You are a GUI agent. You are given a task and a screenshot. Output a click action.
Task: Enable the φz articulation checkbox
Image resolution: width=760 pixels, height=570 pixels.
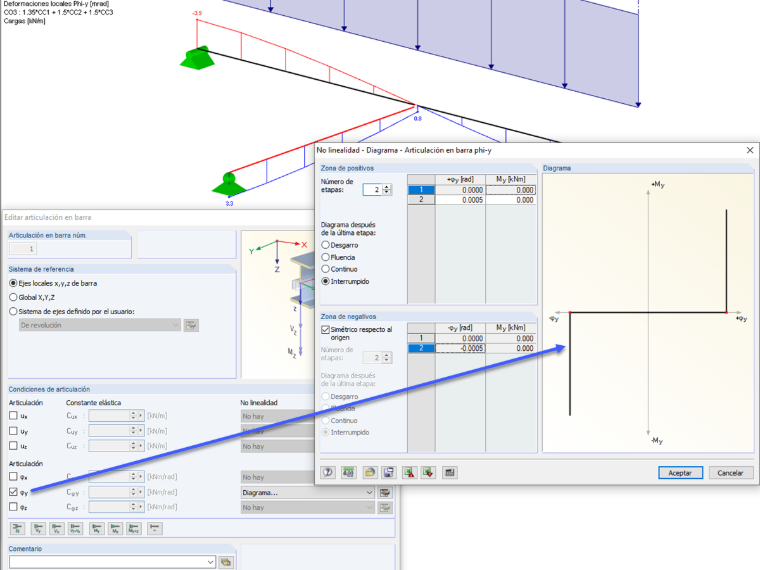pos(13,507)
